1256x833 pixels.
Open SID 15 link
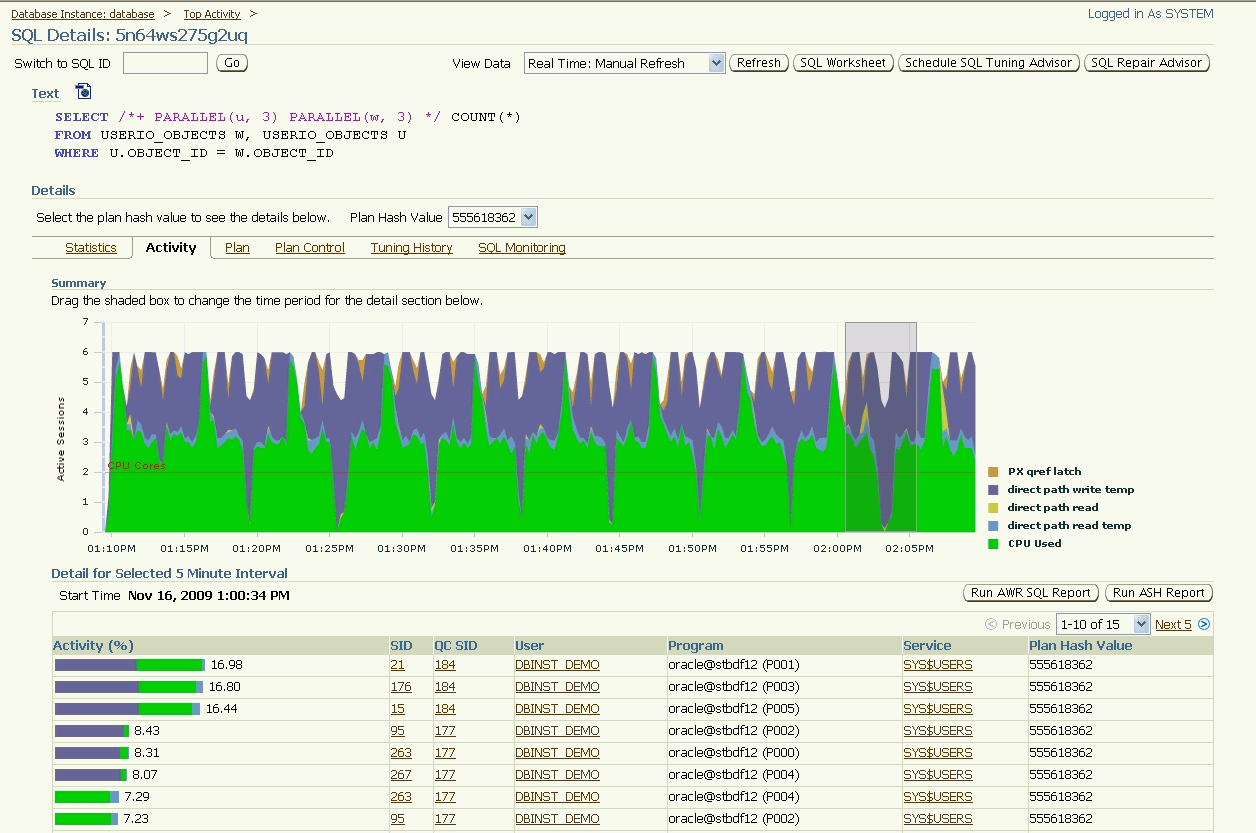tap(397, 709)
